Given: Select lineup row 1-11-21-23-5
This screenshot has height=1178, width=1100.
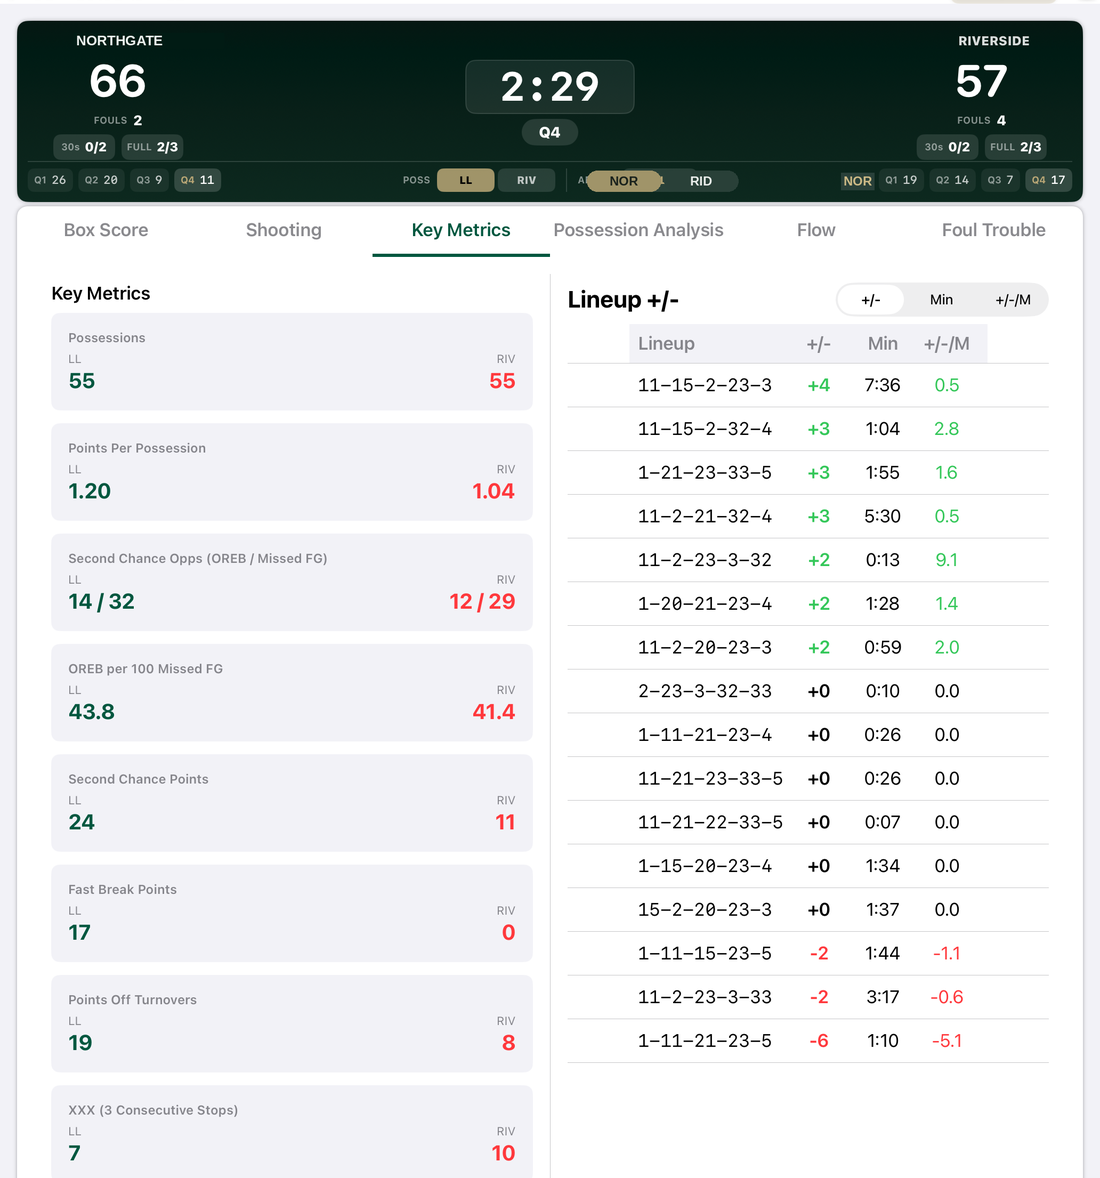Looking at the screenshot, I should click(x=808, y=1041).
